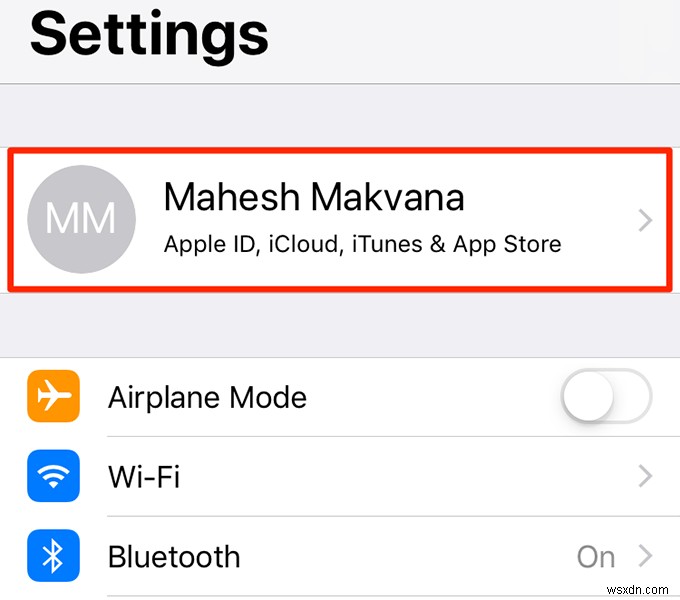Tap the blue Wi-Fi icon
The image size is (680, 600).
[x=53, y=476]
